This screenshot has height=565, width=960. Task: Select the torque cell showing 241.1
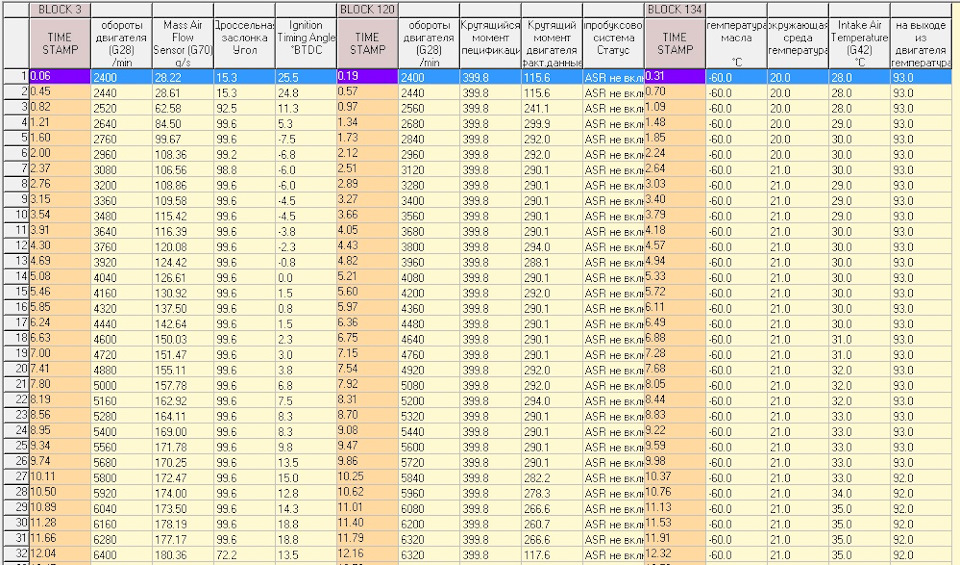(x=551, y=107)
